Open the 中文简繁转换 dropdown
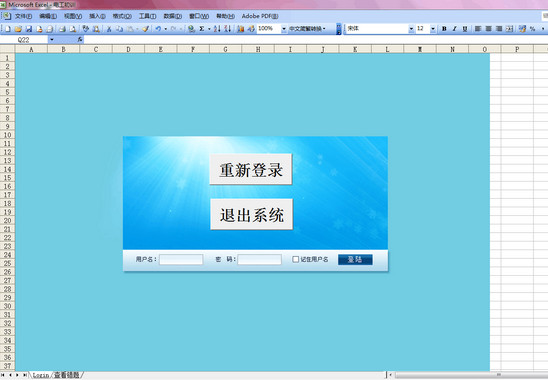 pyautogui.click(x=307, y=29)
